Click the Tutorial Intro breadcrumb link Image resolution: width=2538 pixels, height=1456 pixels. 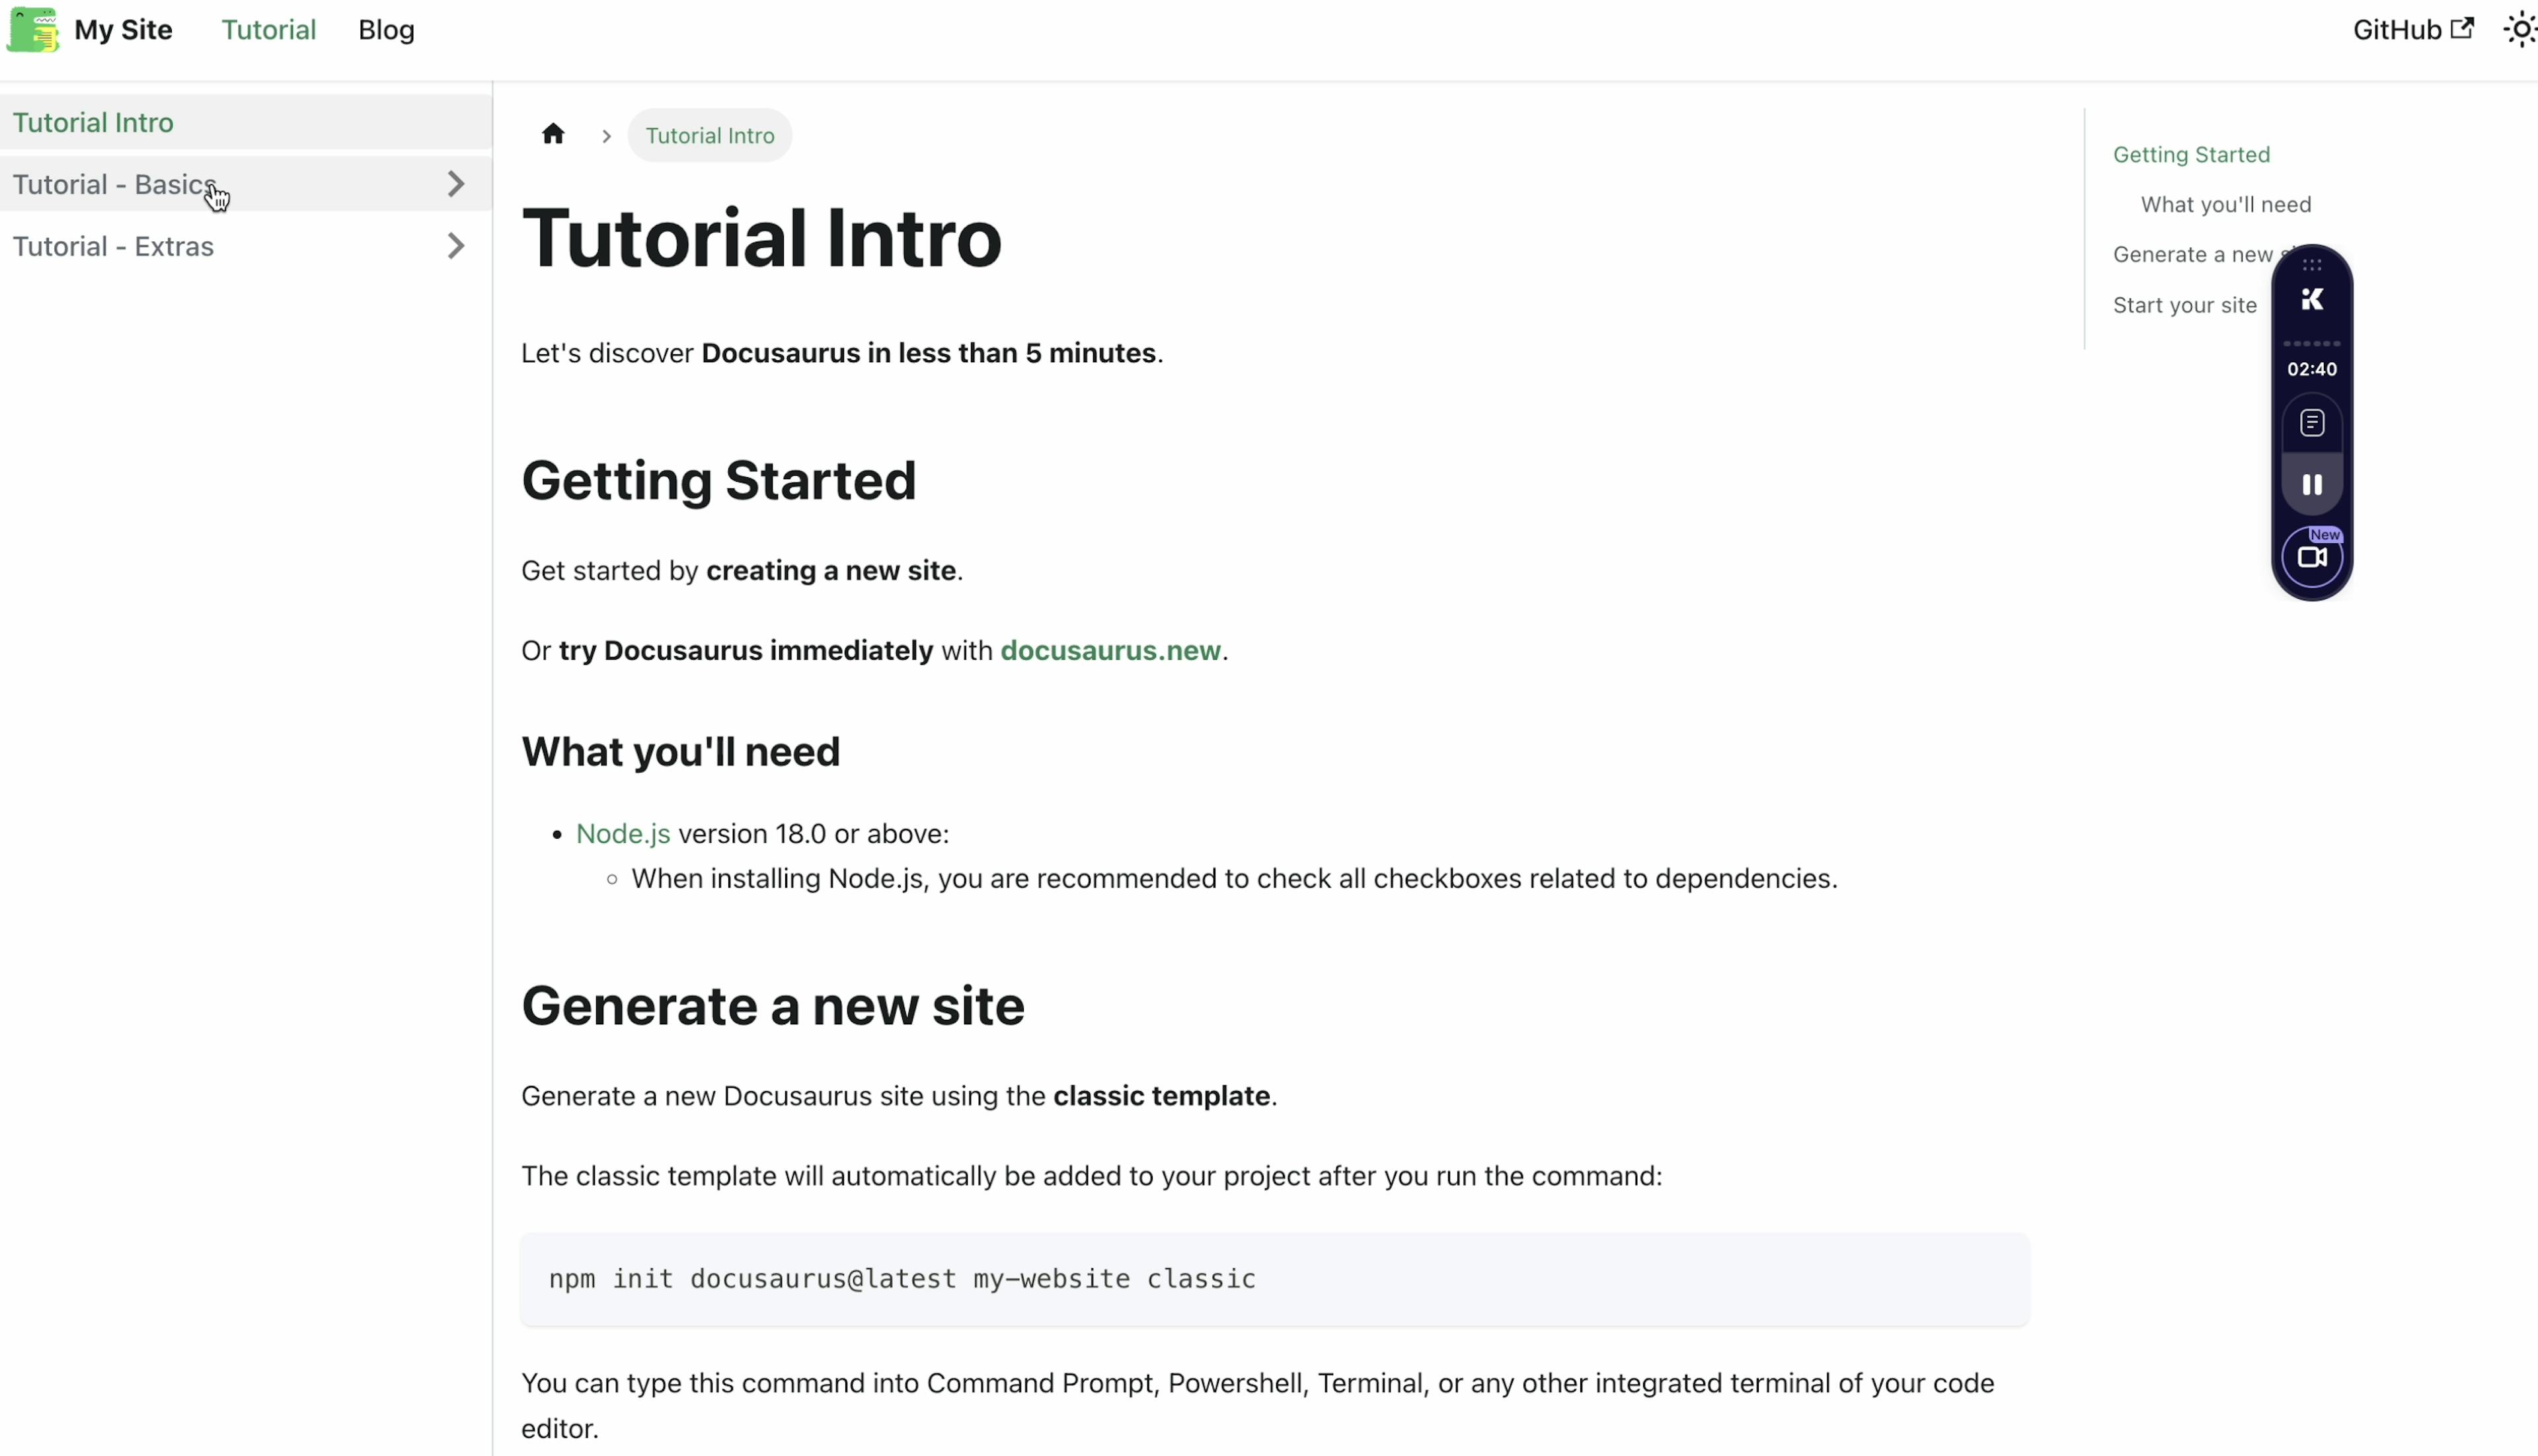click(x=709, y=134)
